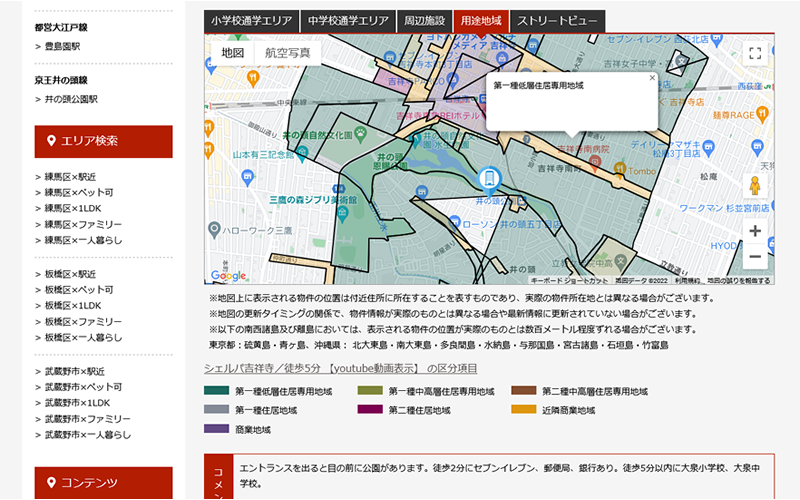The width and height of the screenshot is (800, 500).
Task: Open the ストリートビュー tab
Action: (557, 21)
